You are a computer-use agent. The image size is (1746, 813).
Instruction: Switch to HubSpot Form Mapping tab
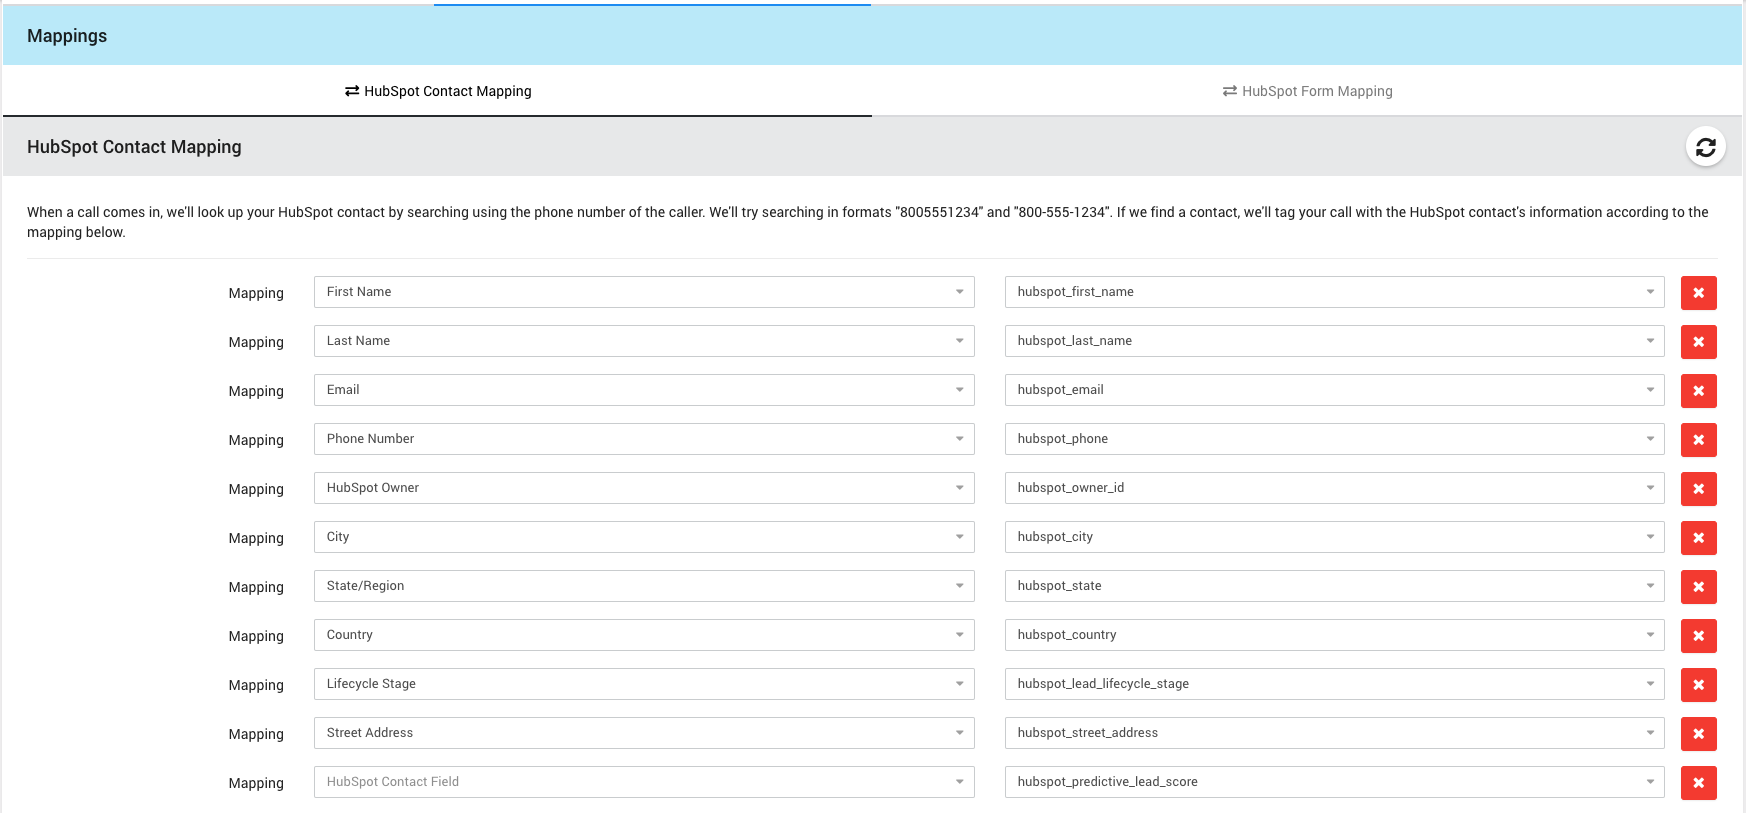tap(1307, 91)
